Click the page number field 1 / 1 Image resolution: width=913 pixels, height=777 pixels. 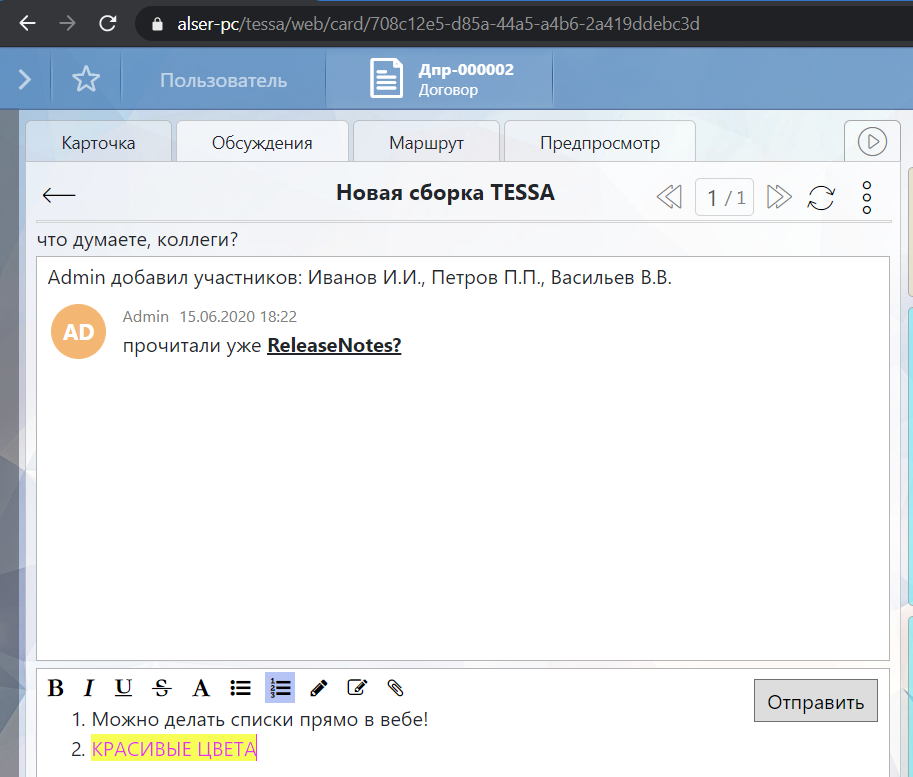click(724, 197)
